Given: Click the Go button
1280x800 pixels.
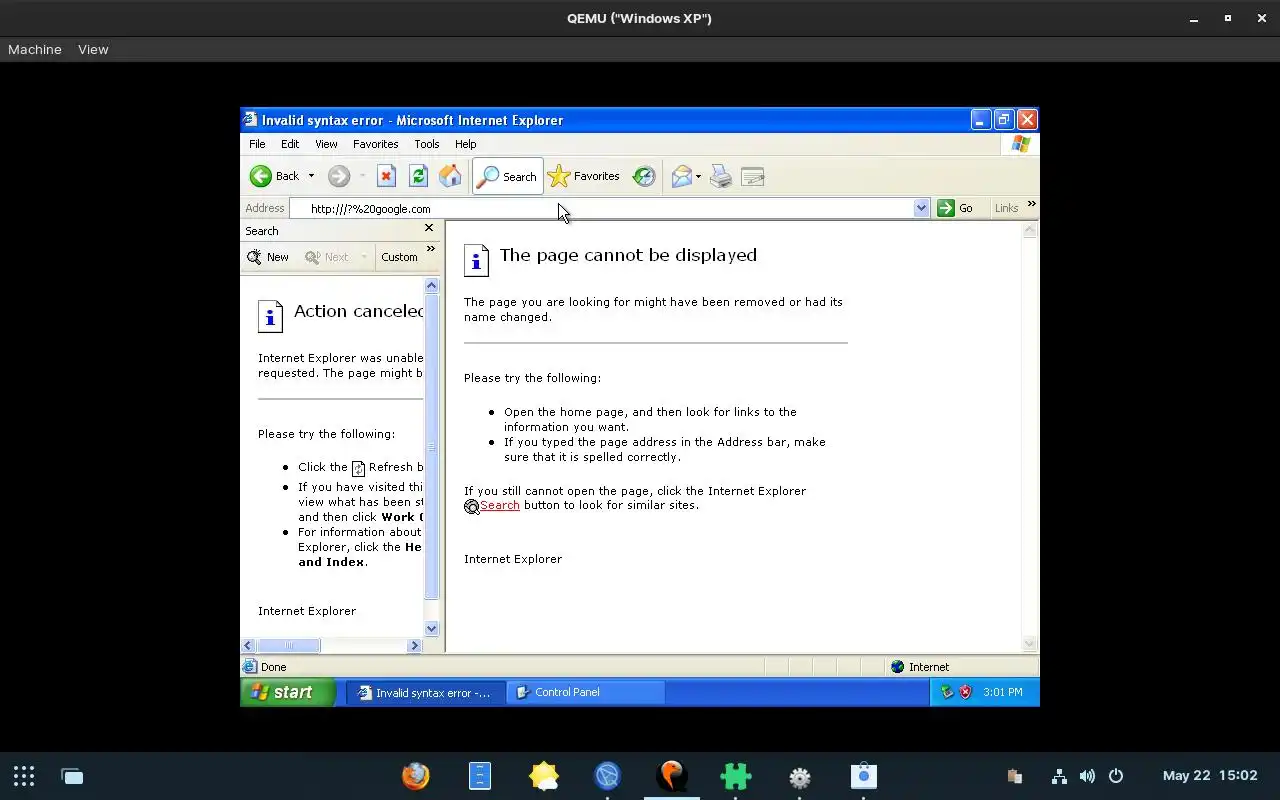Looking at the screenshot, I should coord(955,208).
